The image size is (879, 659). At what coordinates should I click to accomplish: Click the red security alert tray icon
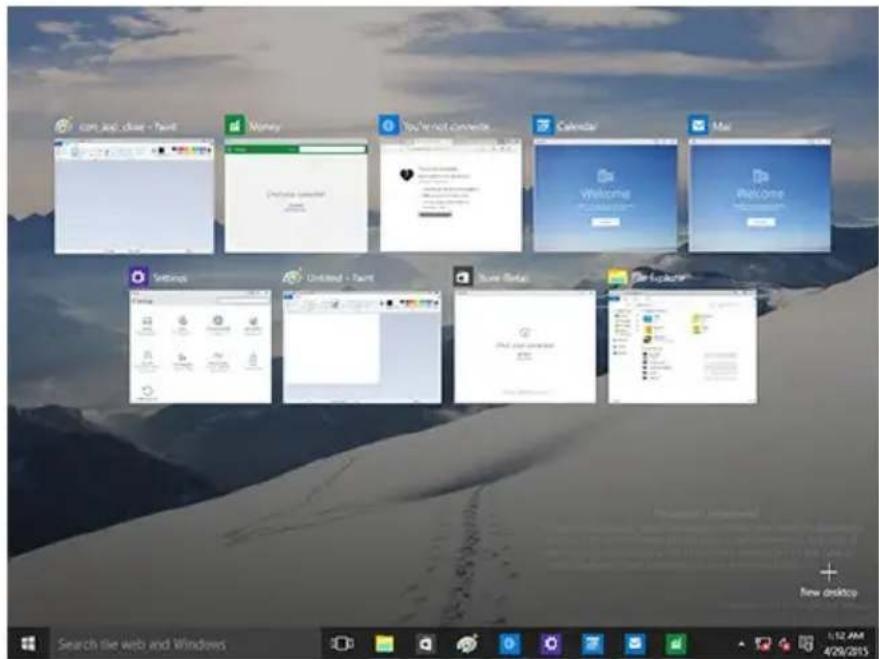(784, 644)
